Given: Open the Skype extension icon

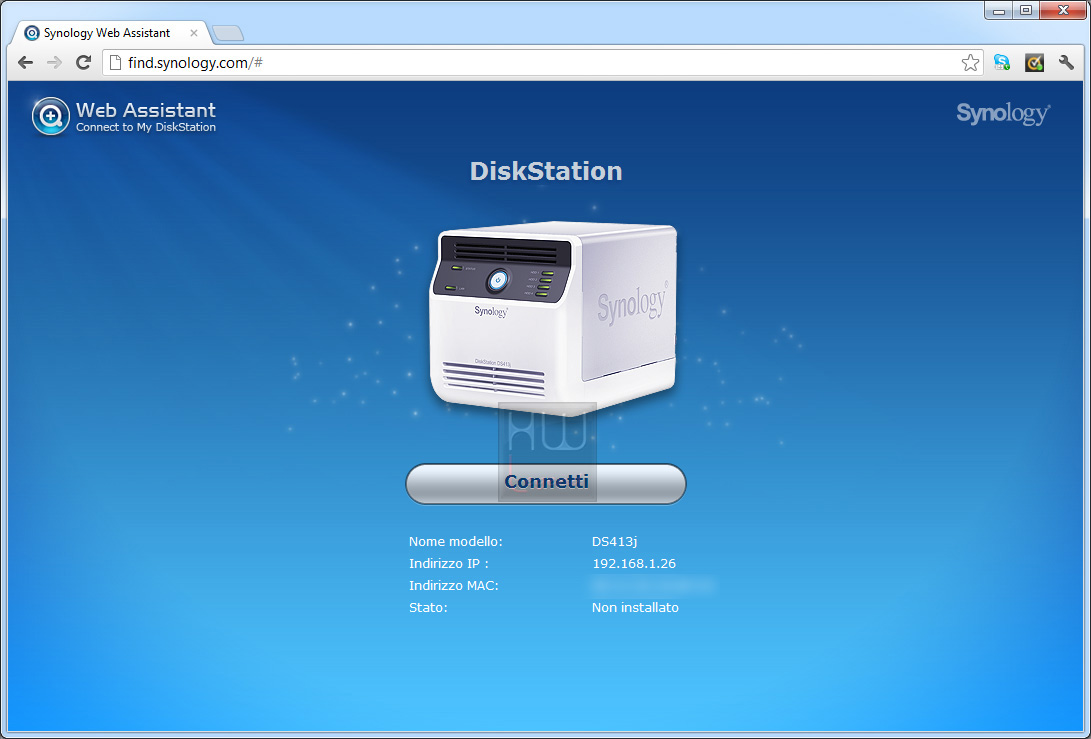Looking at the screenshot, I should tap(1002, 63).
